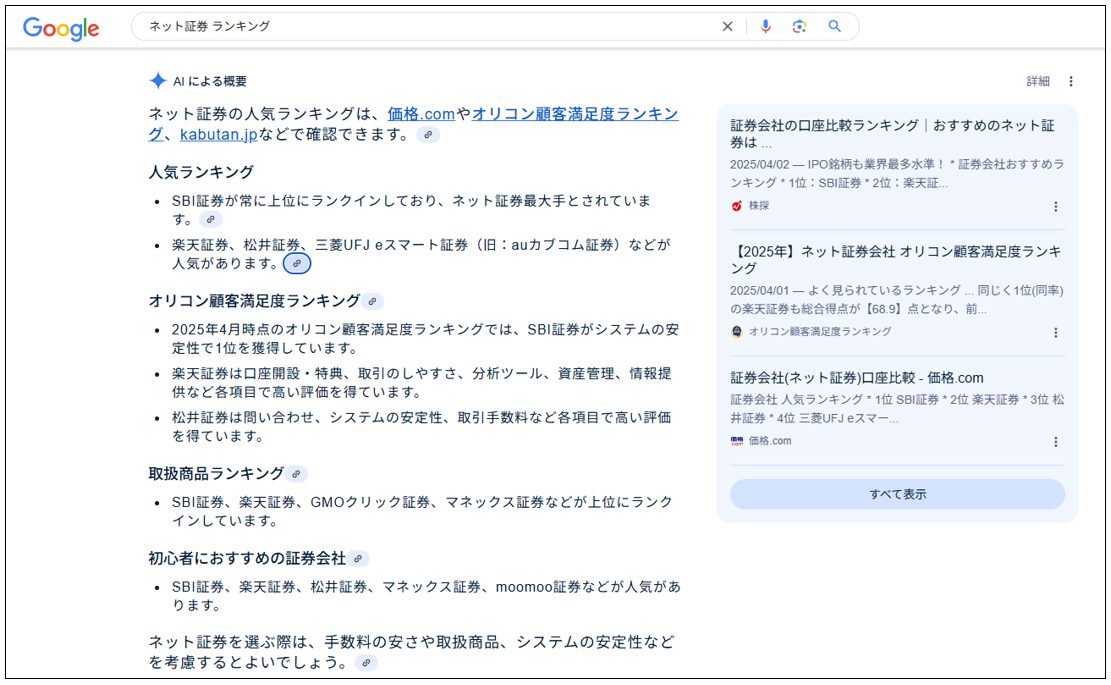Viewport: 1111px width, 685px height.
Task: Click link chip beside オリコン顧客満足度ランキング heading
Action: (x=372, y=302)
